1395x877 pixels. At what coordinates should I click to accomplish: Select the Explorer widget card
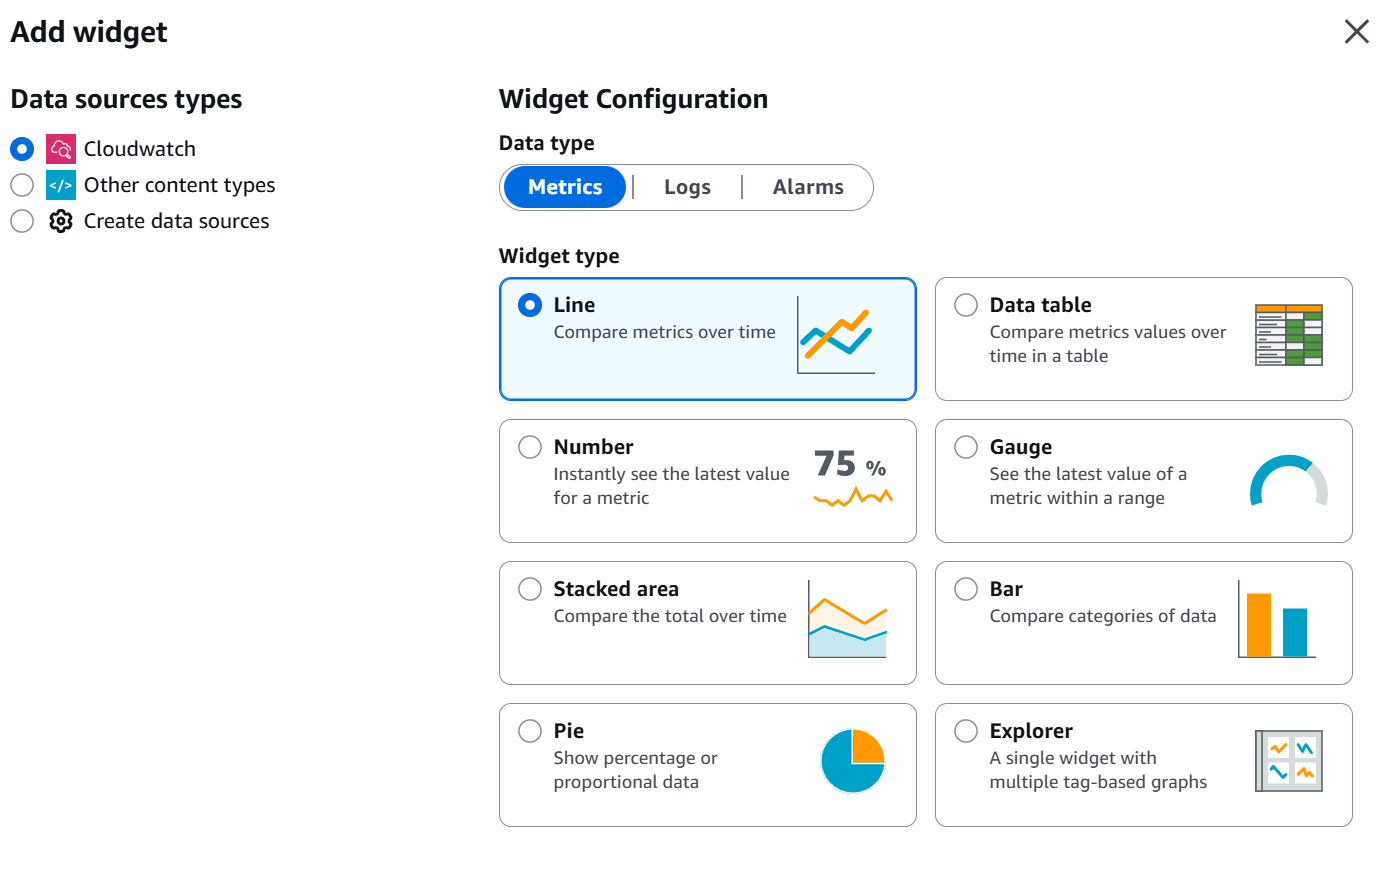(966, 731)
